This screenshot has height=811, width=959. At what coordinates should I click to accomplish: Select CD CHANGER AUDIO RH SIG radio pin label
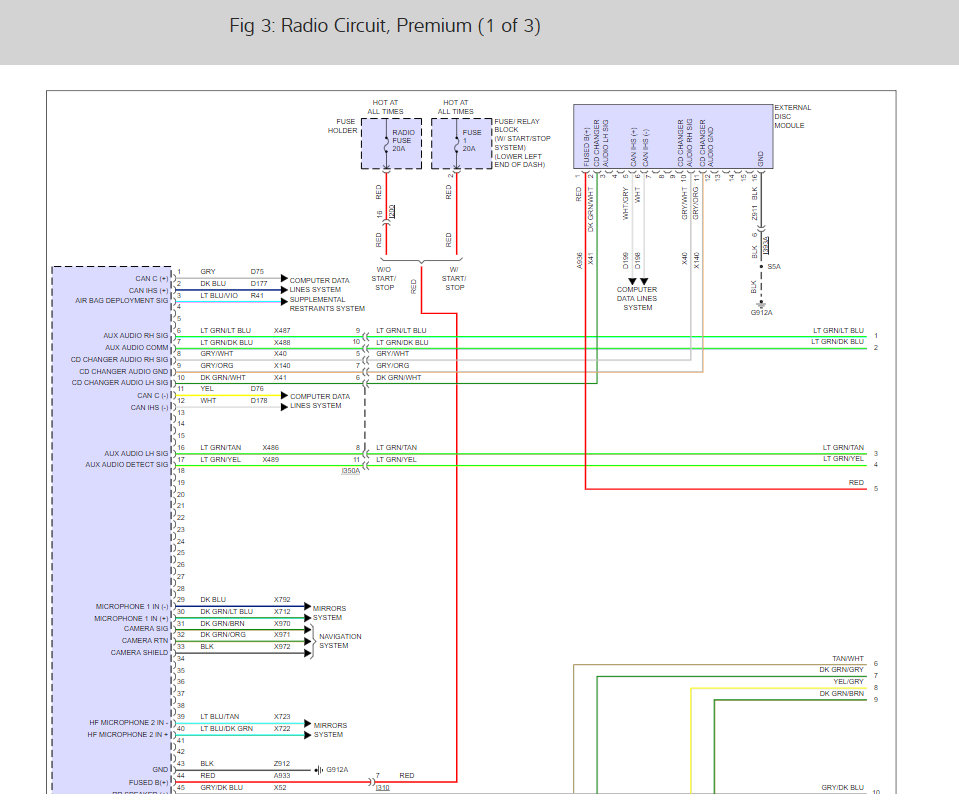coord(119,360)
